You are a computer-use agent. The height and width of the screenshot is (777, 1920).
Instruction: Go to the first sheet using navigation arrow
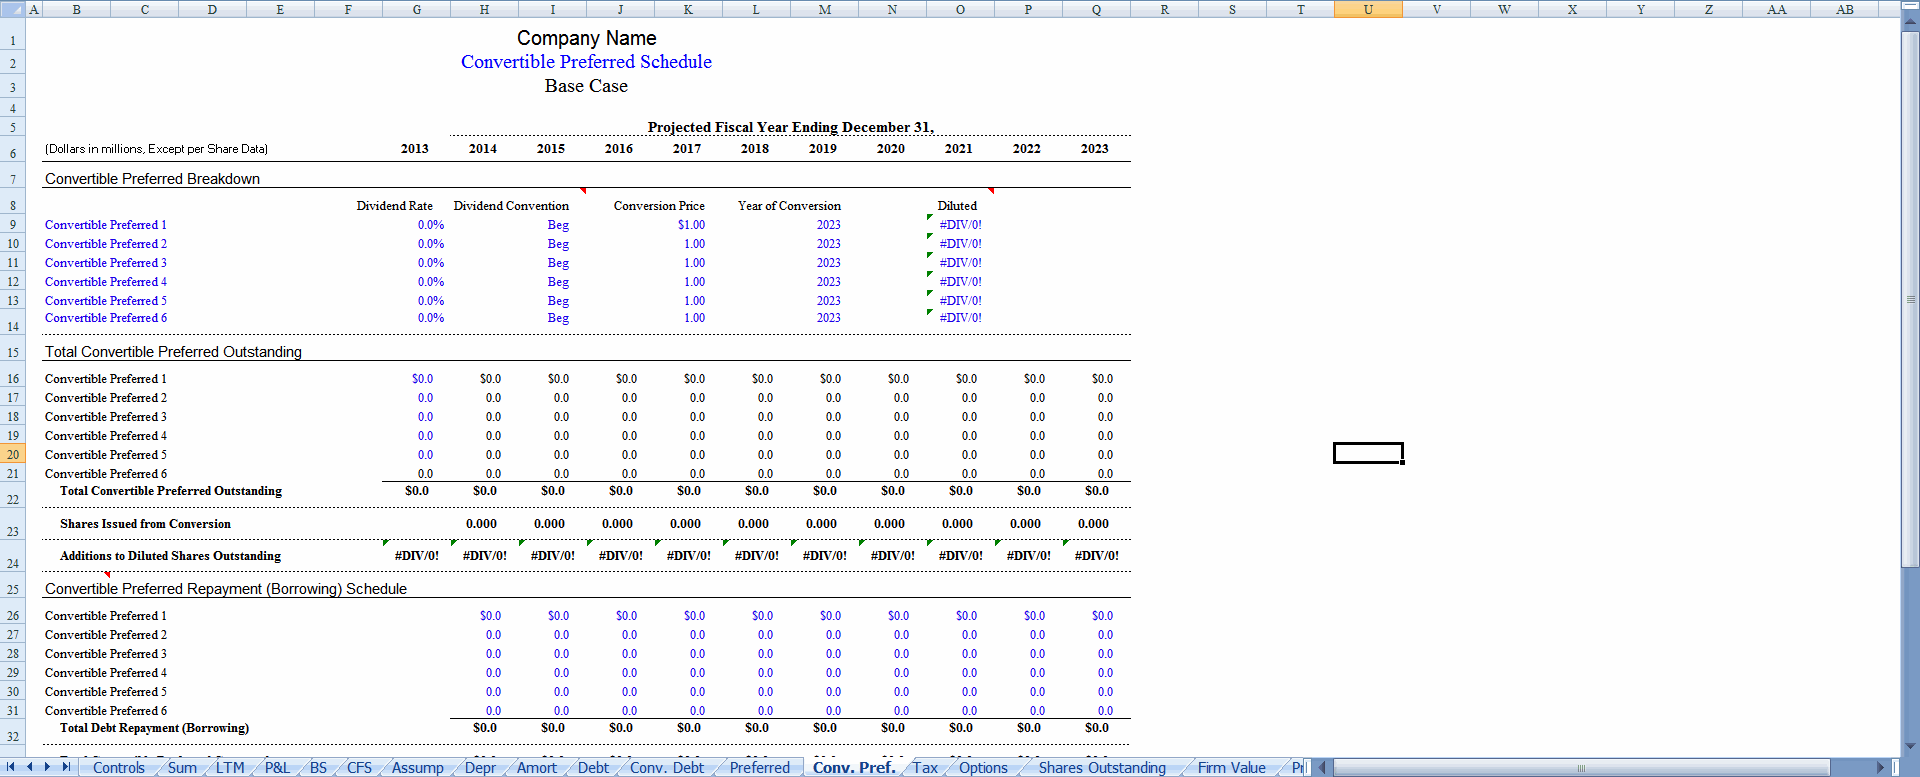[x=10, y=767]
